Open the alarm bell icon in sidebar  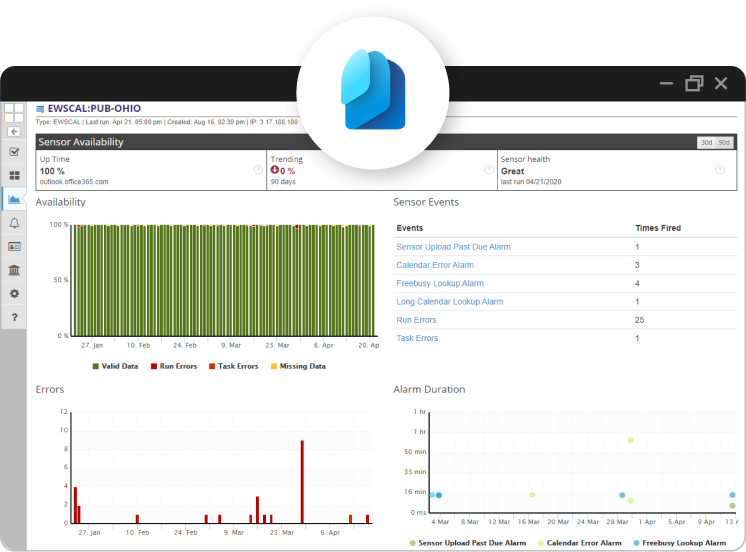point(14,223)
